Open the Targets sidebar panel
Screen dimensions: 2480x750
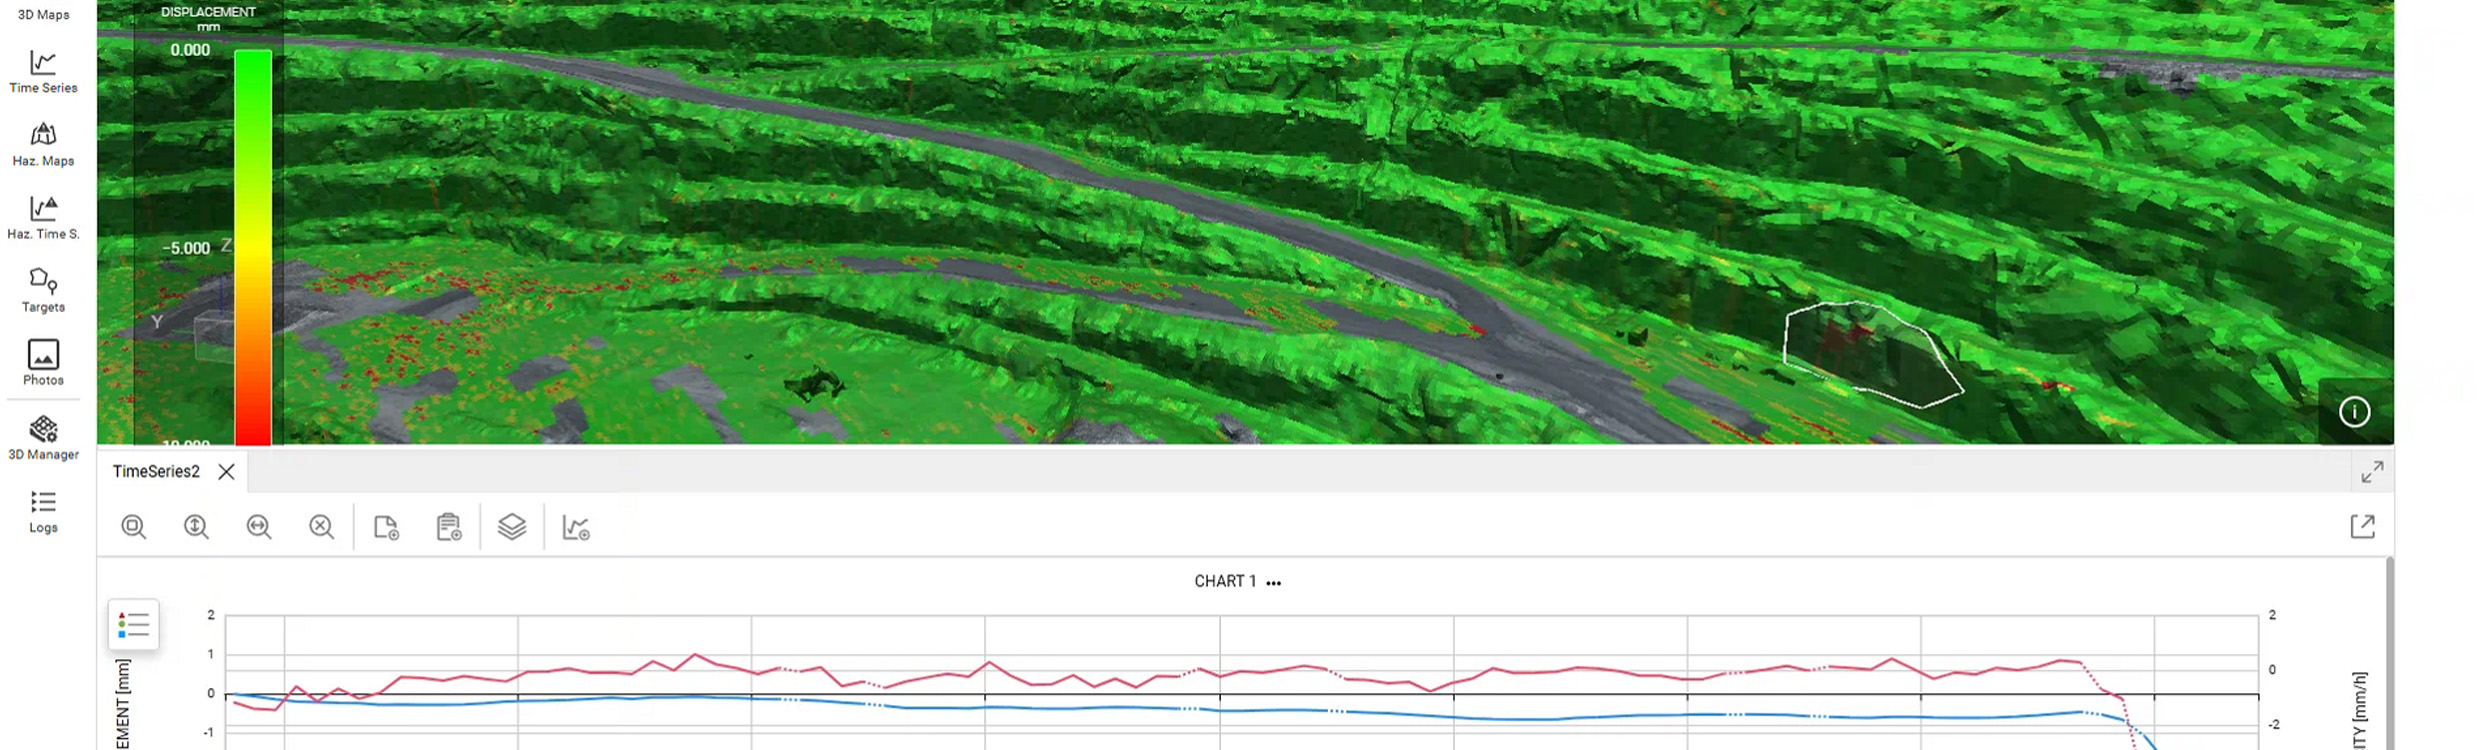[x=43, y=291]
